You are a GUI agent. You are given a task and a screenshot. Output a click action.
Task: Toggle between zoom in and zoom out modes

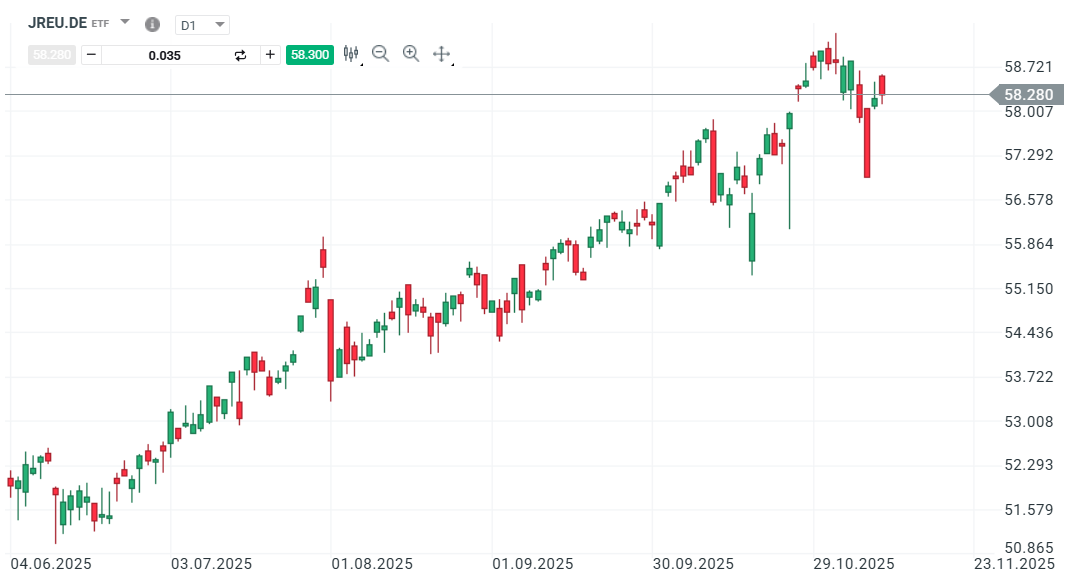pyautogui.click(x=411, y=54)
